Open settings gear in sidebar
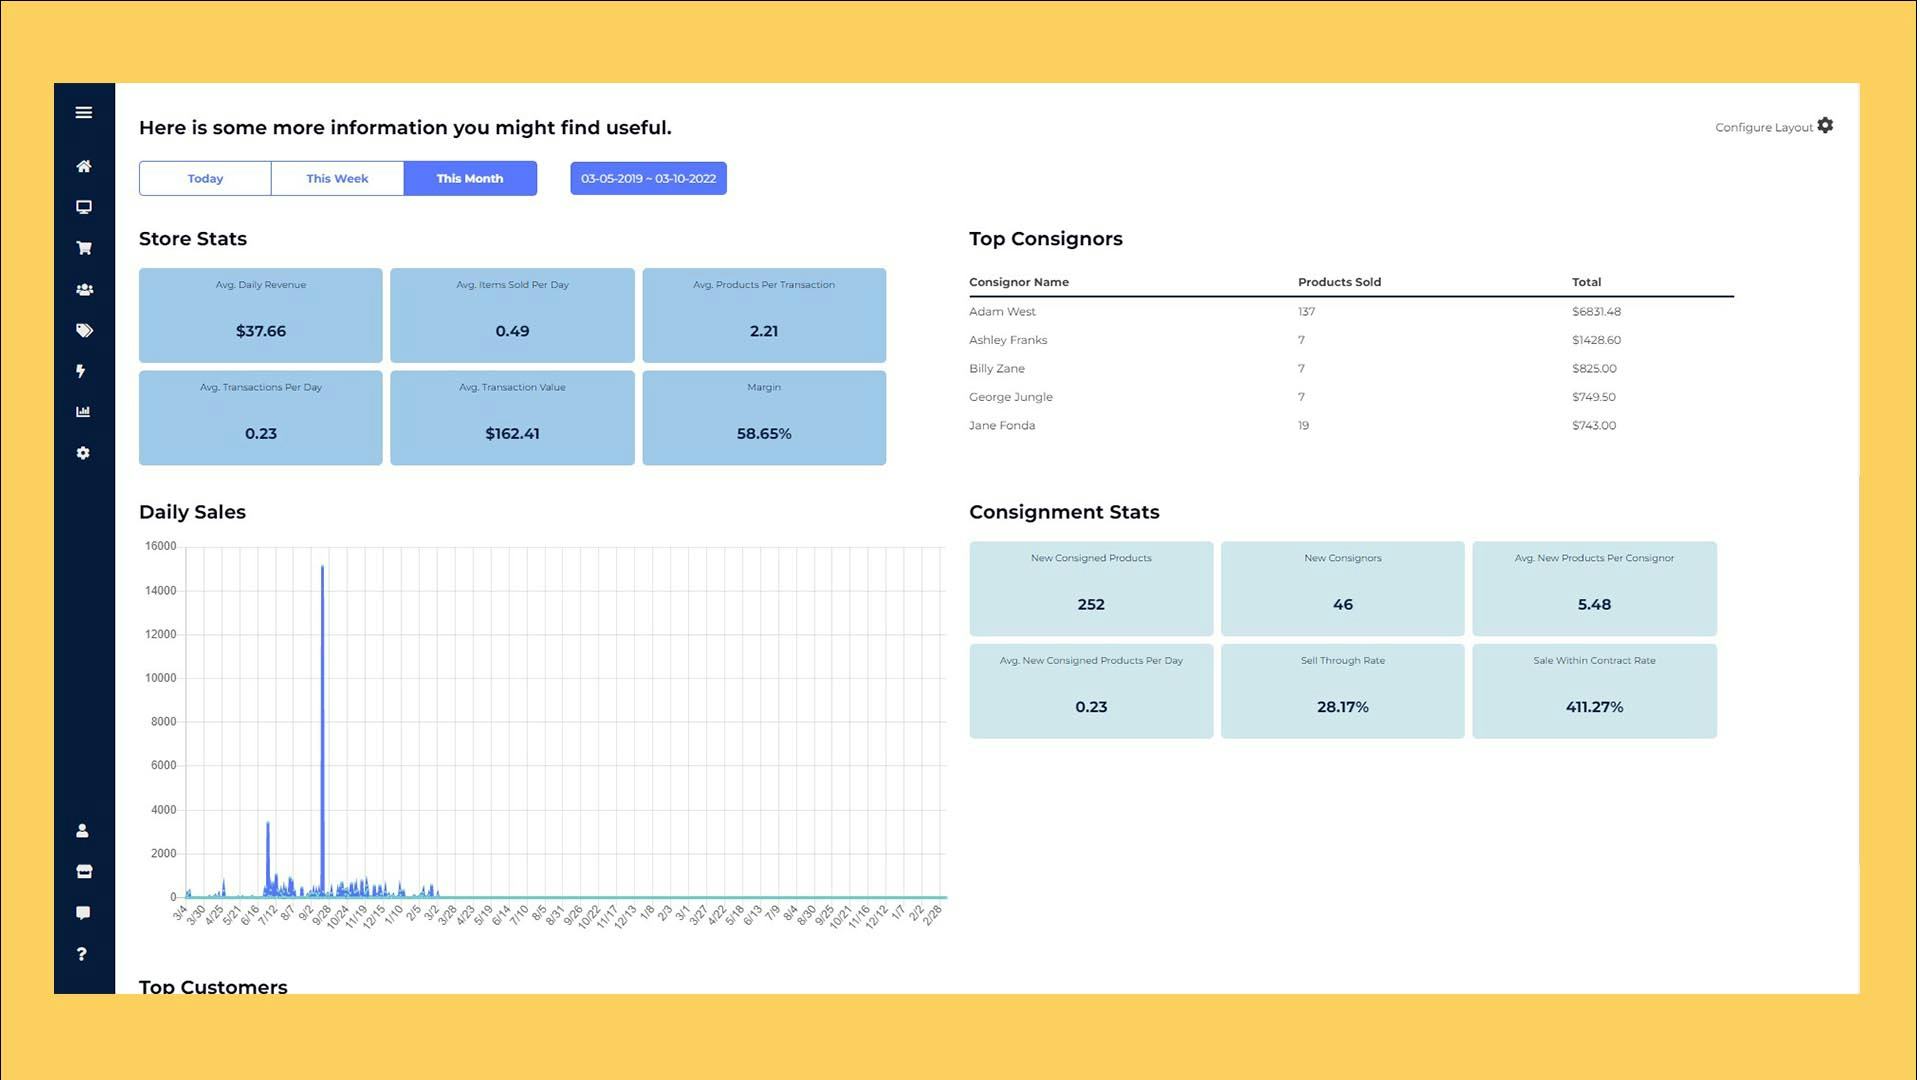 coord(84,453)
